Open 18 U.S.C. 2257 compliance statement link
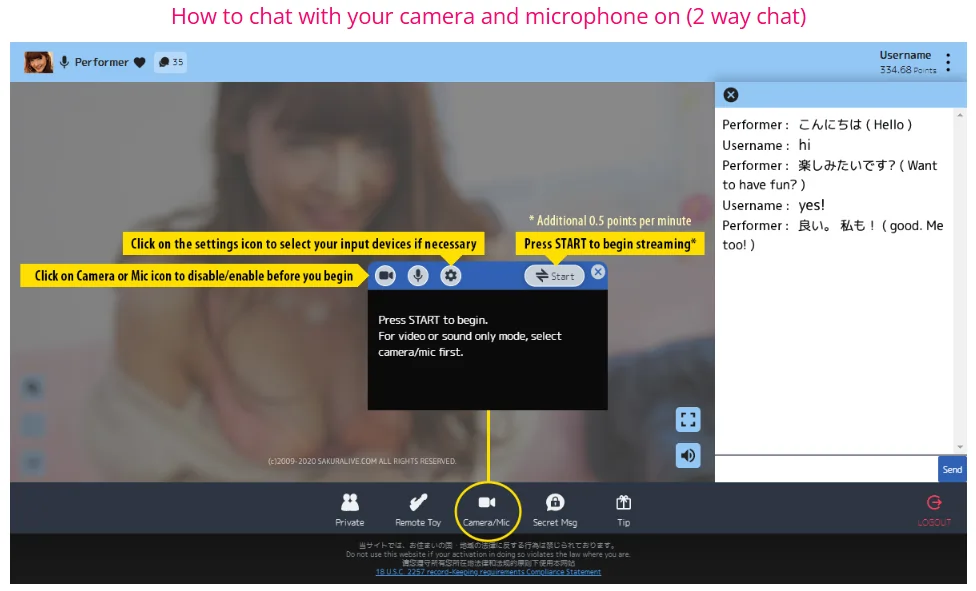The image size is (976, 591). tap(488, 572)
